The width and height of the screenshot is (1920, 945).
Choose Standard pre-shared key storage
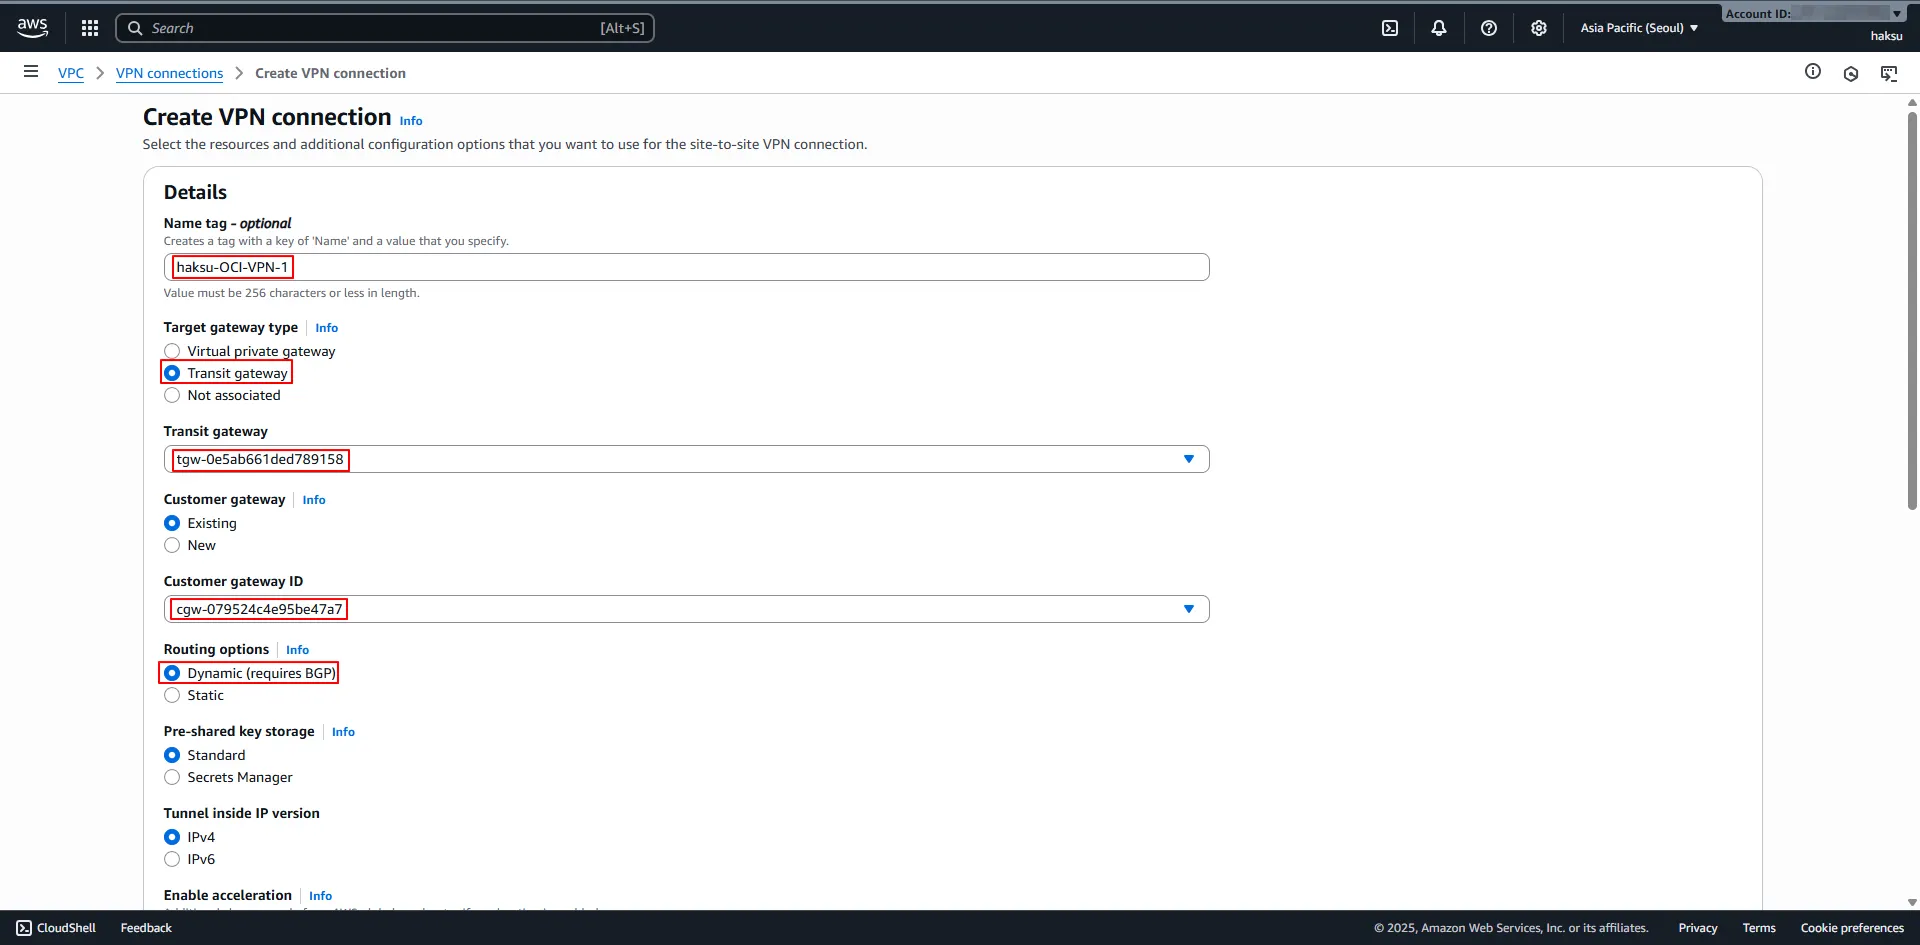tap(172, 755)
